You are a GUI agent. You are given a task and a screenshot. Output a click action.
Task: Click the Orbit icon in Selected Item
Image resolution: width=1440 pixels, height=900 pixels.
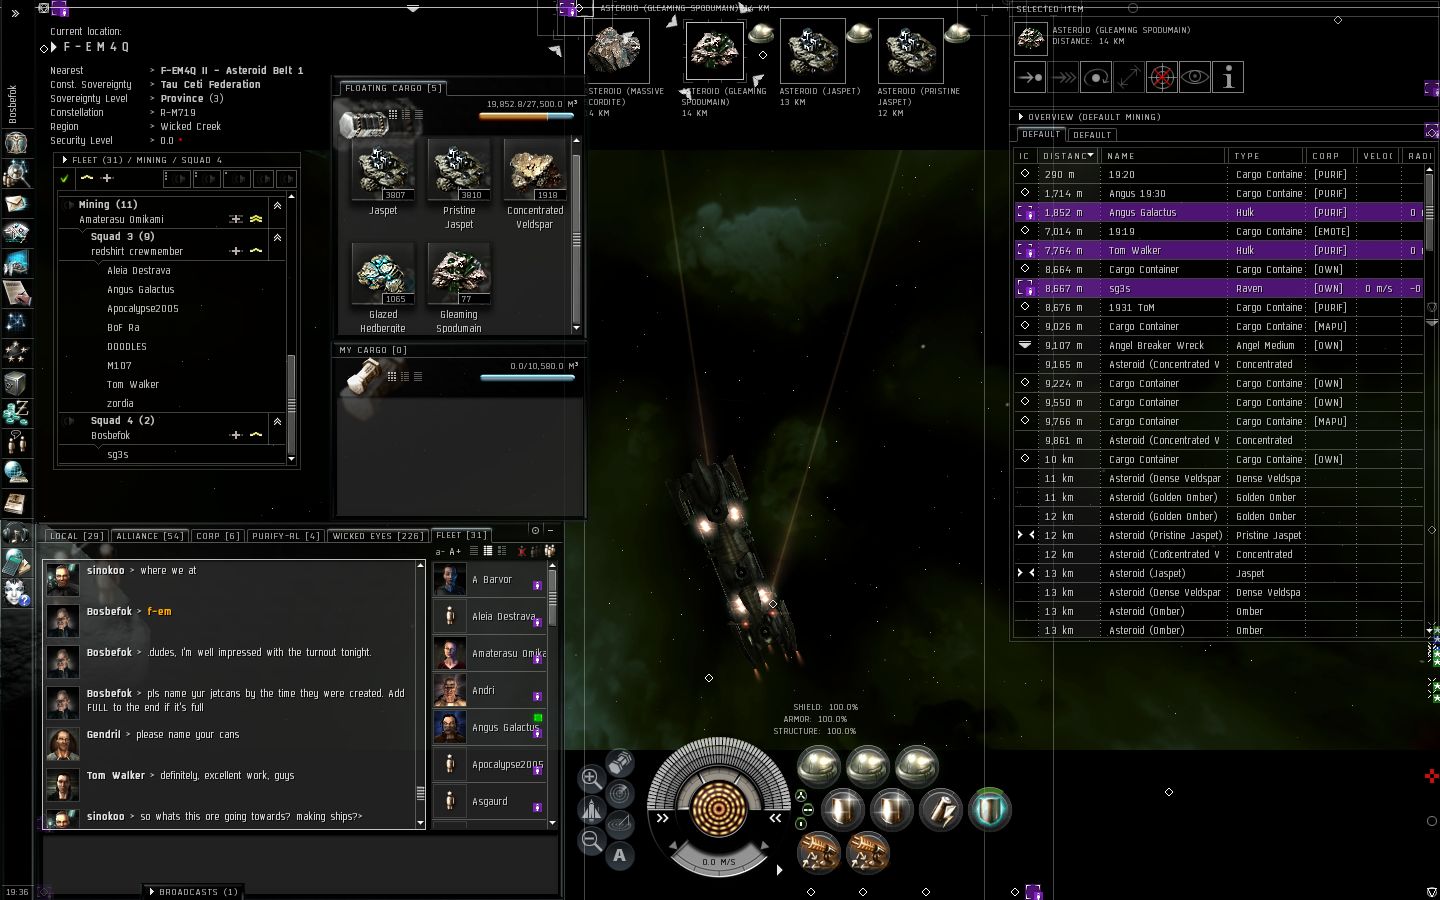click(1096, 77)
